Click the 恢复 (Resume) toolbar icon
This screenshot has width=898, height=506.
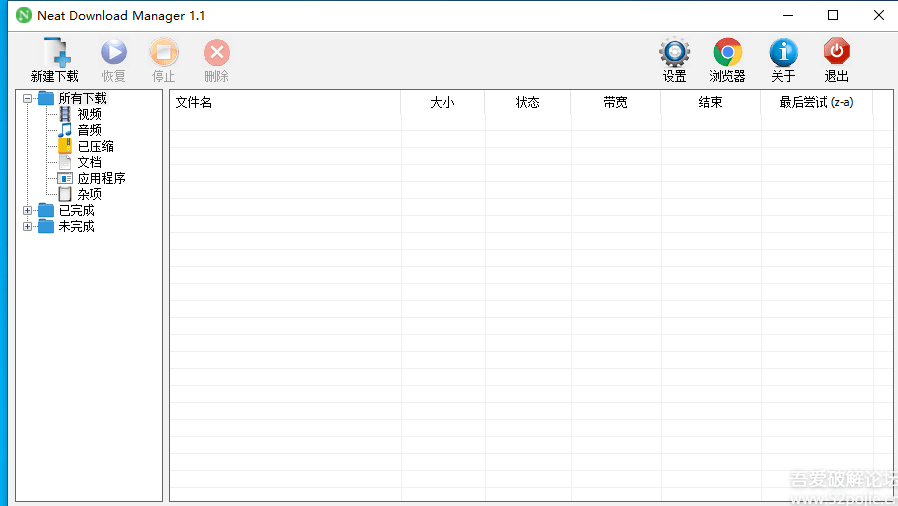(114, 54)
